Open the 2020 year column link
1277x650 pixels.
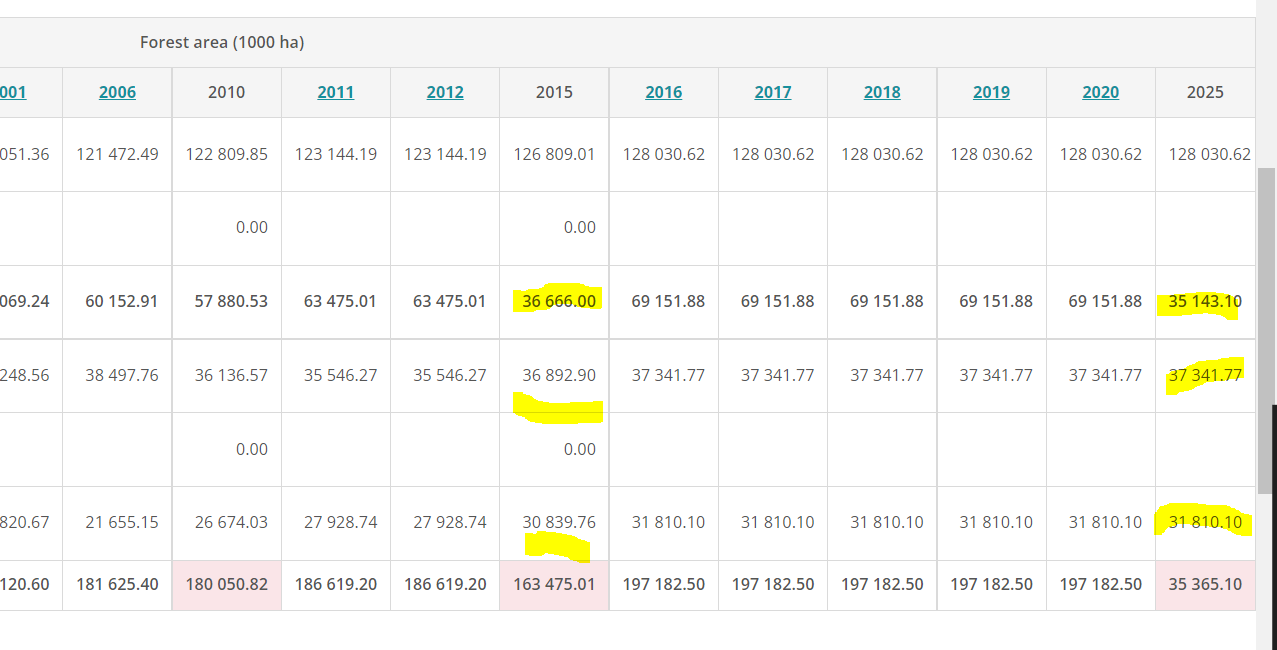pos(1100,92)
